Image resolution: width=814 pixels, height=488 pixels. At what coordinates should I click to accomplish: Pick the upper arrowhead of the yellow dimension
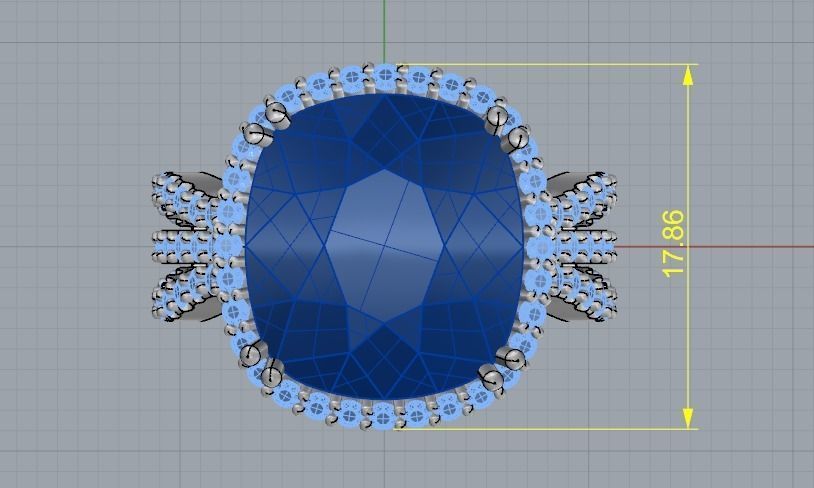(688, 76)
